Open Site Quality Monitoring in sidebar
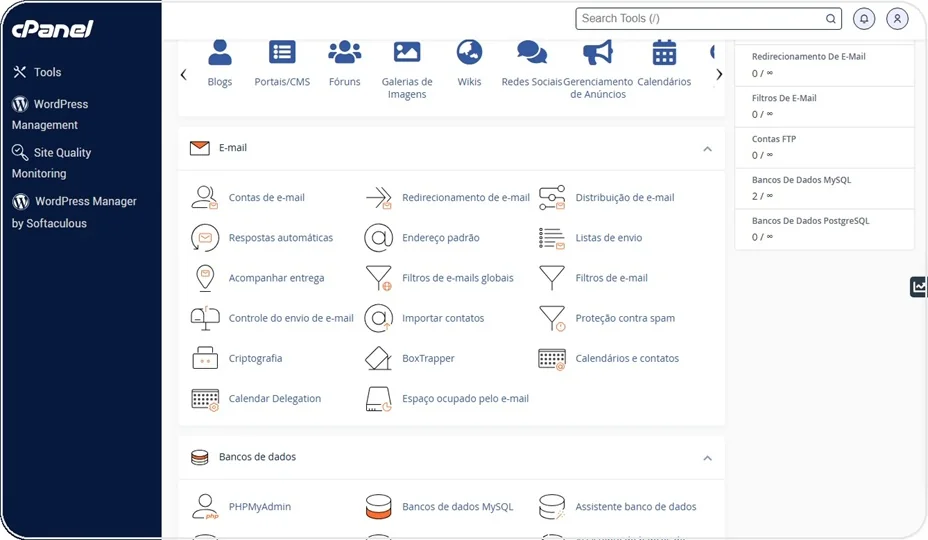The height and width of the screenshot is (540, 928). pos(51,162)
